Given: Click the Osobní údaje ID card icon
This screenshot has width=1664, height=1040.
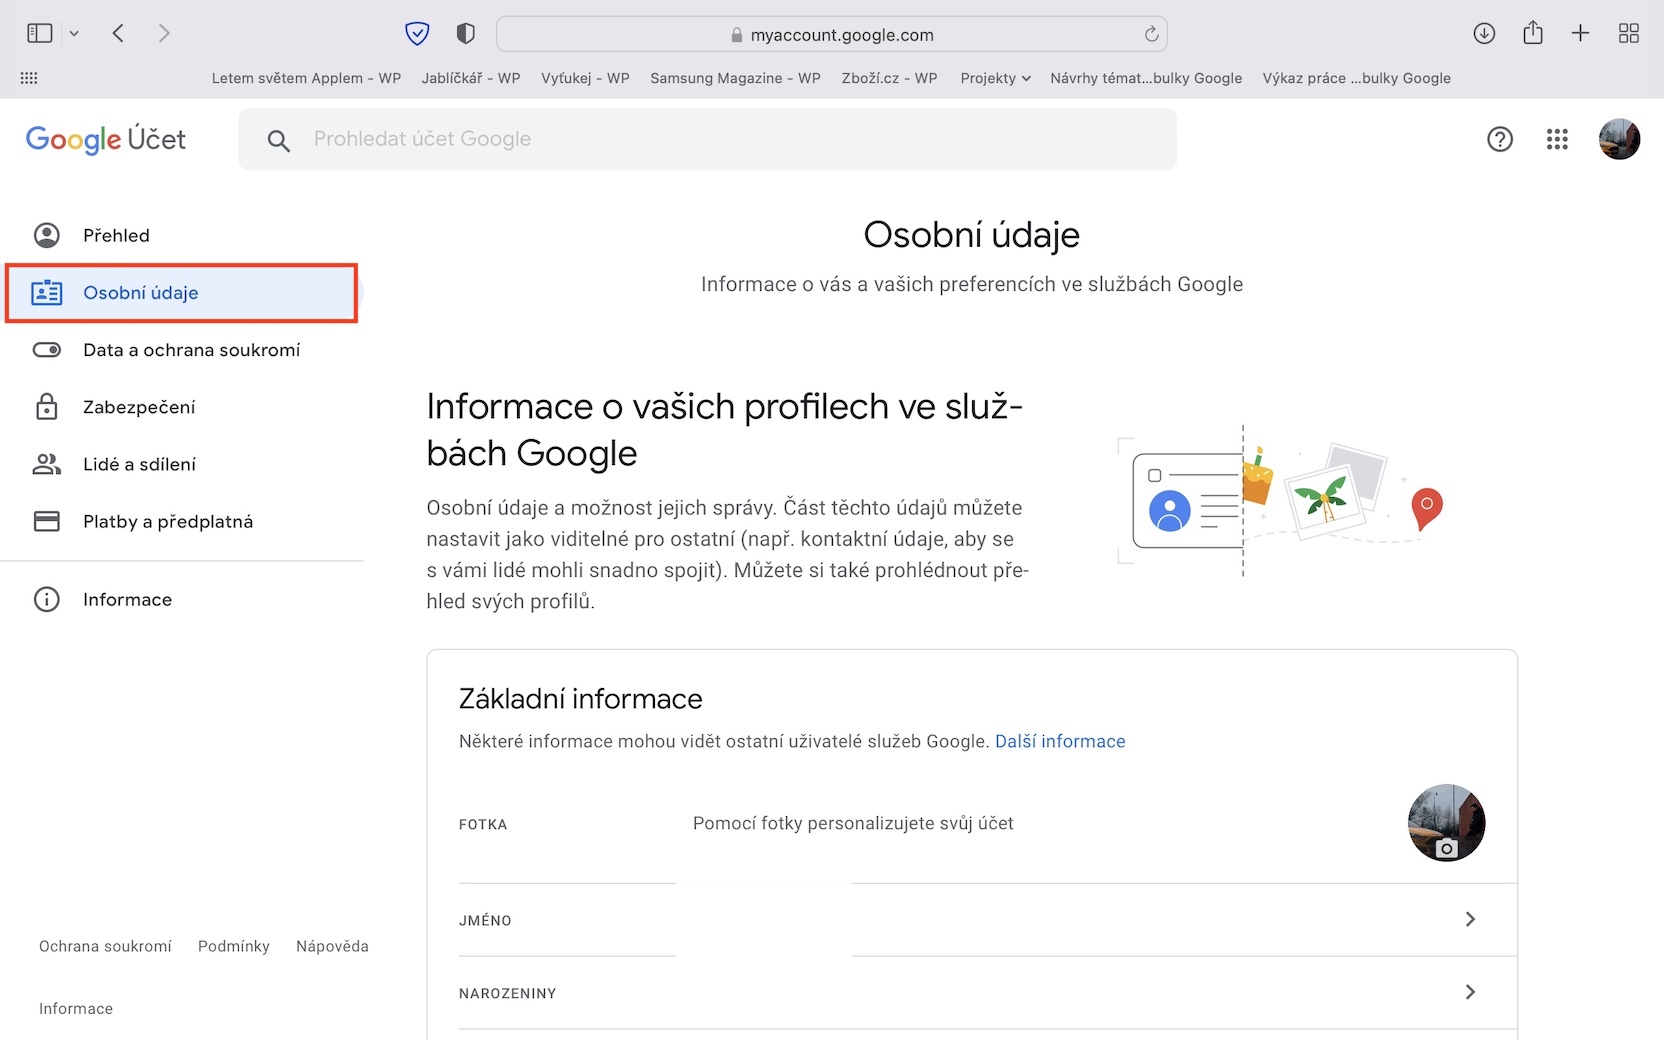Looking at the screenshot, I should (x=47, y=293).
